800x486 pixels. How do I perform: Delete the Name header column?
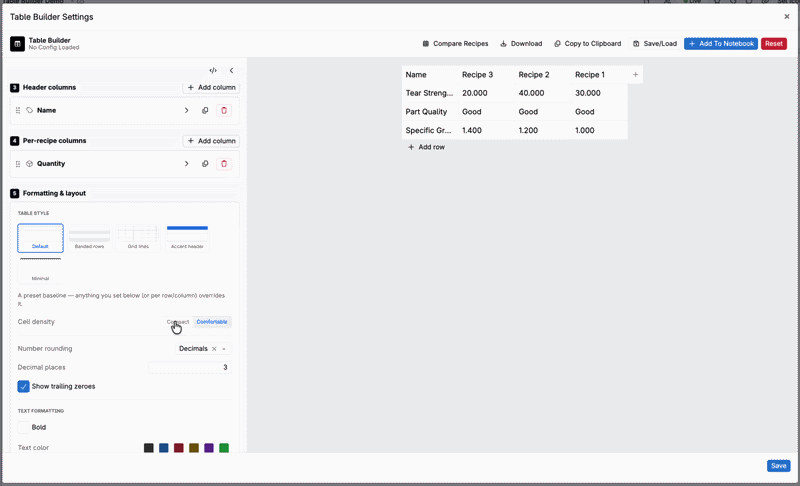pyautogui.click(x=223, y=110)
